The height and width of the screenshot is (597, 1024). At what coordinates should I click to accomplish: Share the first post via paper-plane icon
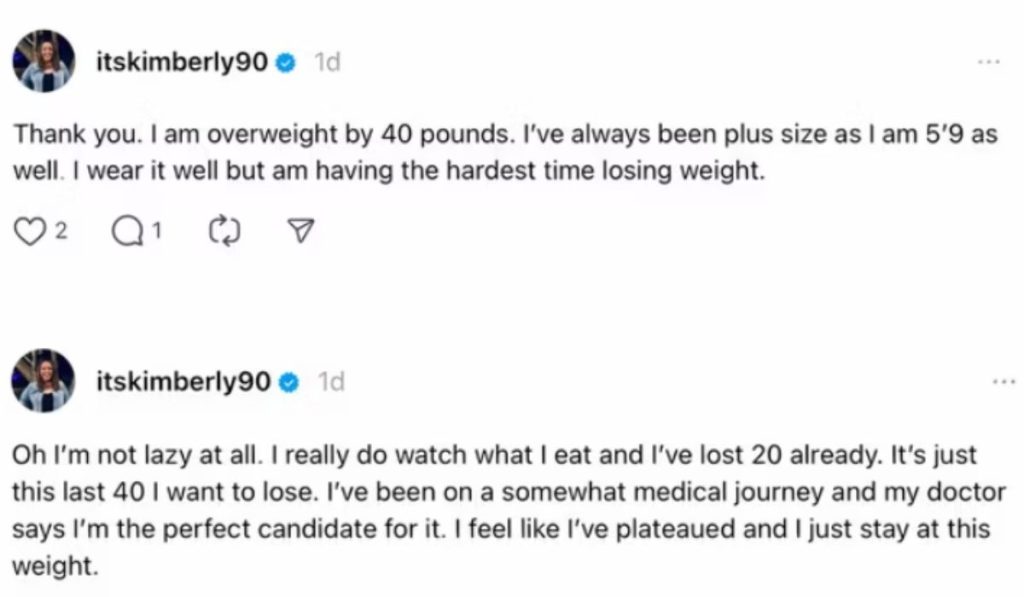tap(299, 232)
